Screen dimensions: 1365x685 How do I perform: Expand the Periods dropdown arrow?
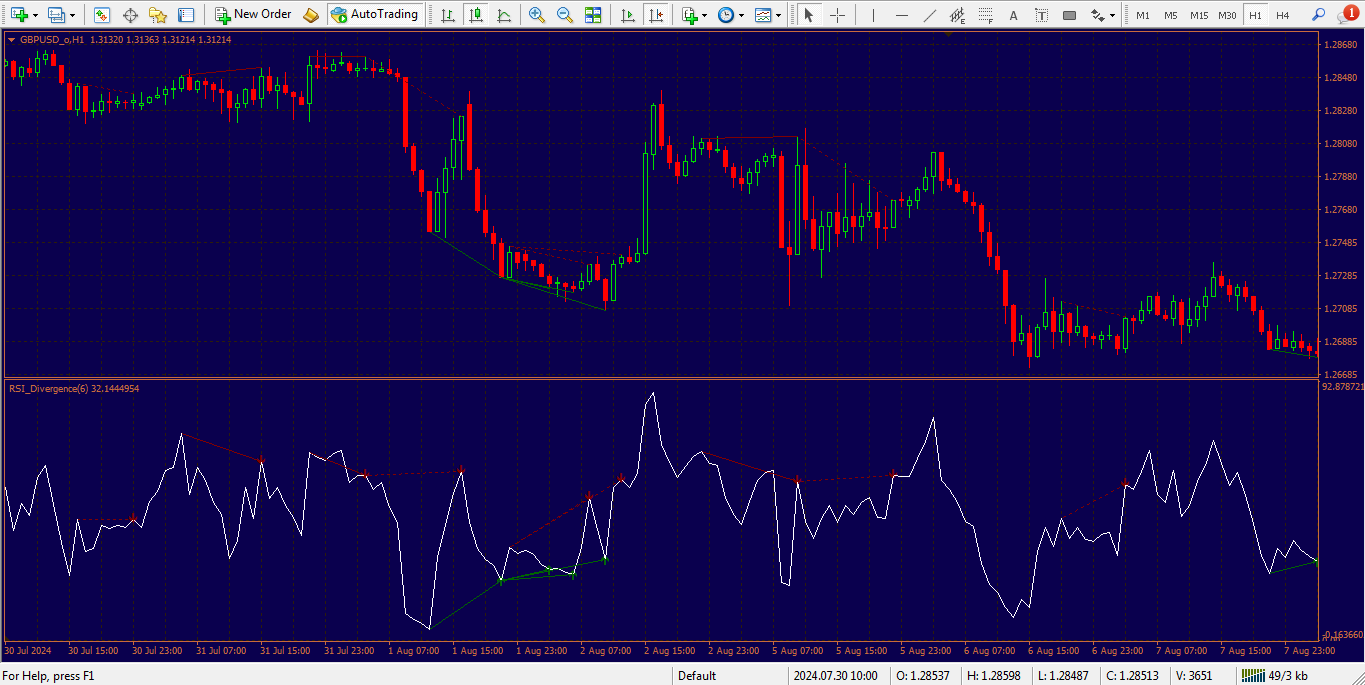click(741, 15)
